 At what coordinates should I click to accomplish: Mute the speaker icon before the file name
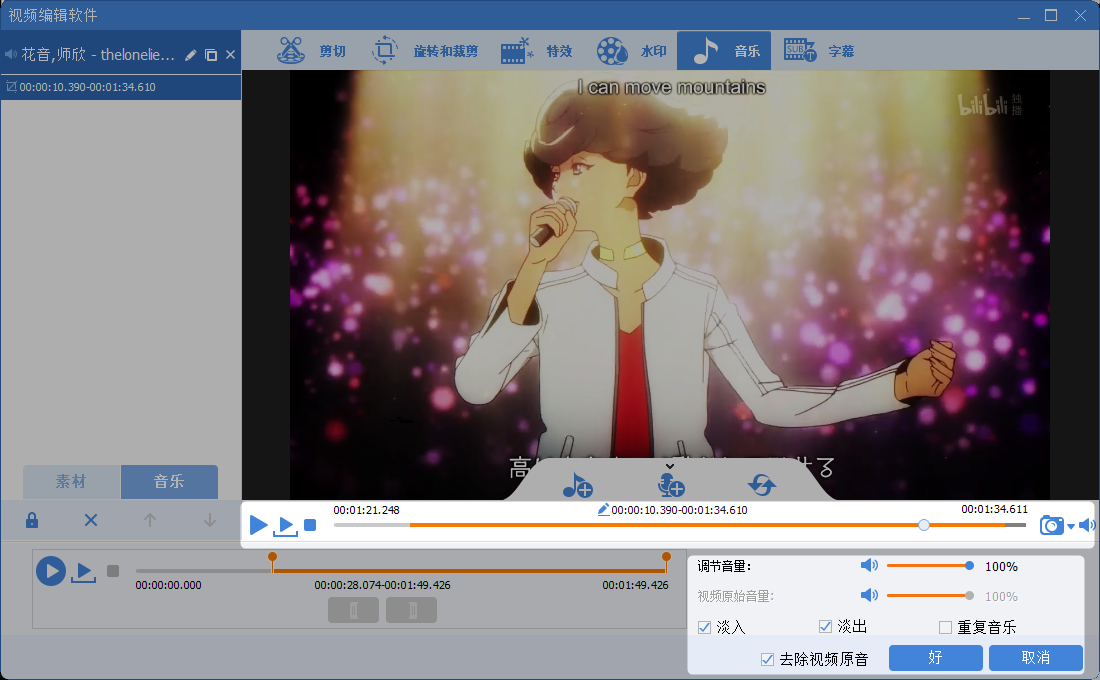[x=11, y=55]
